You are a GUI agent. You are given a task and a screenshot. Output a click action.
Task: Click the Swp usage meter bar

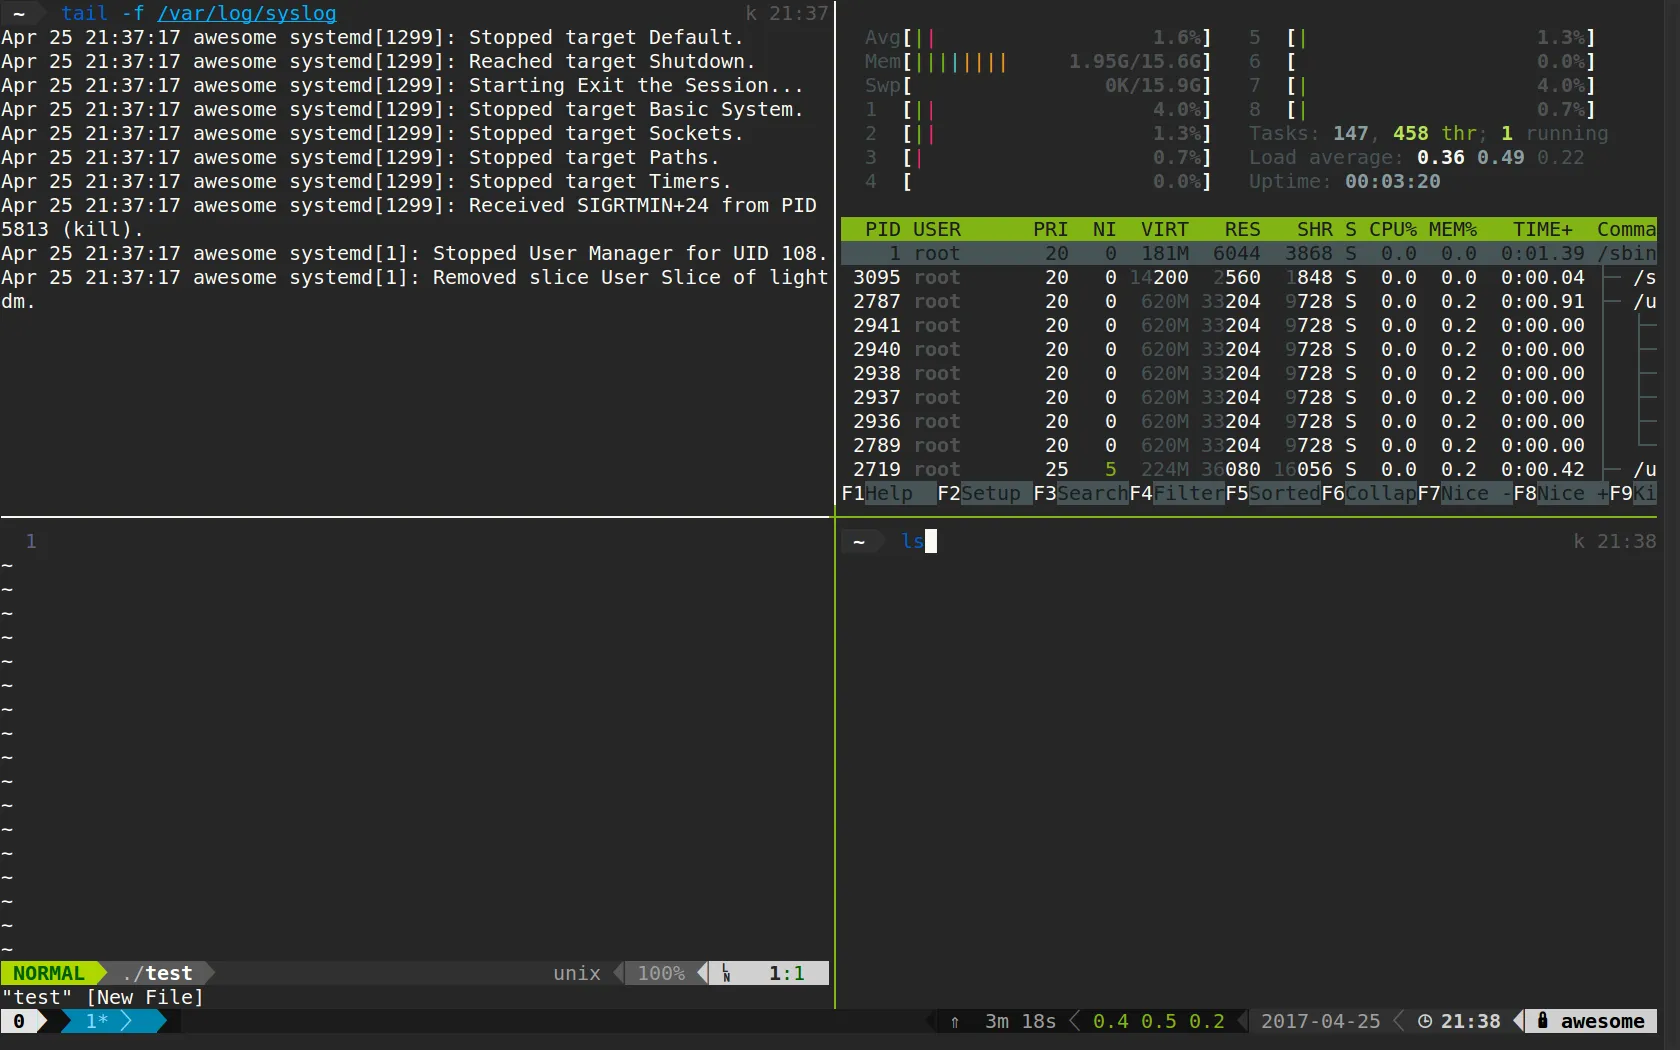tap(1039, 85)
